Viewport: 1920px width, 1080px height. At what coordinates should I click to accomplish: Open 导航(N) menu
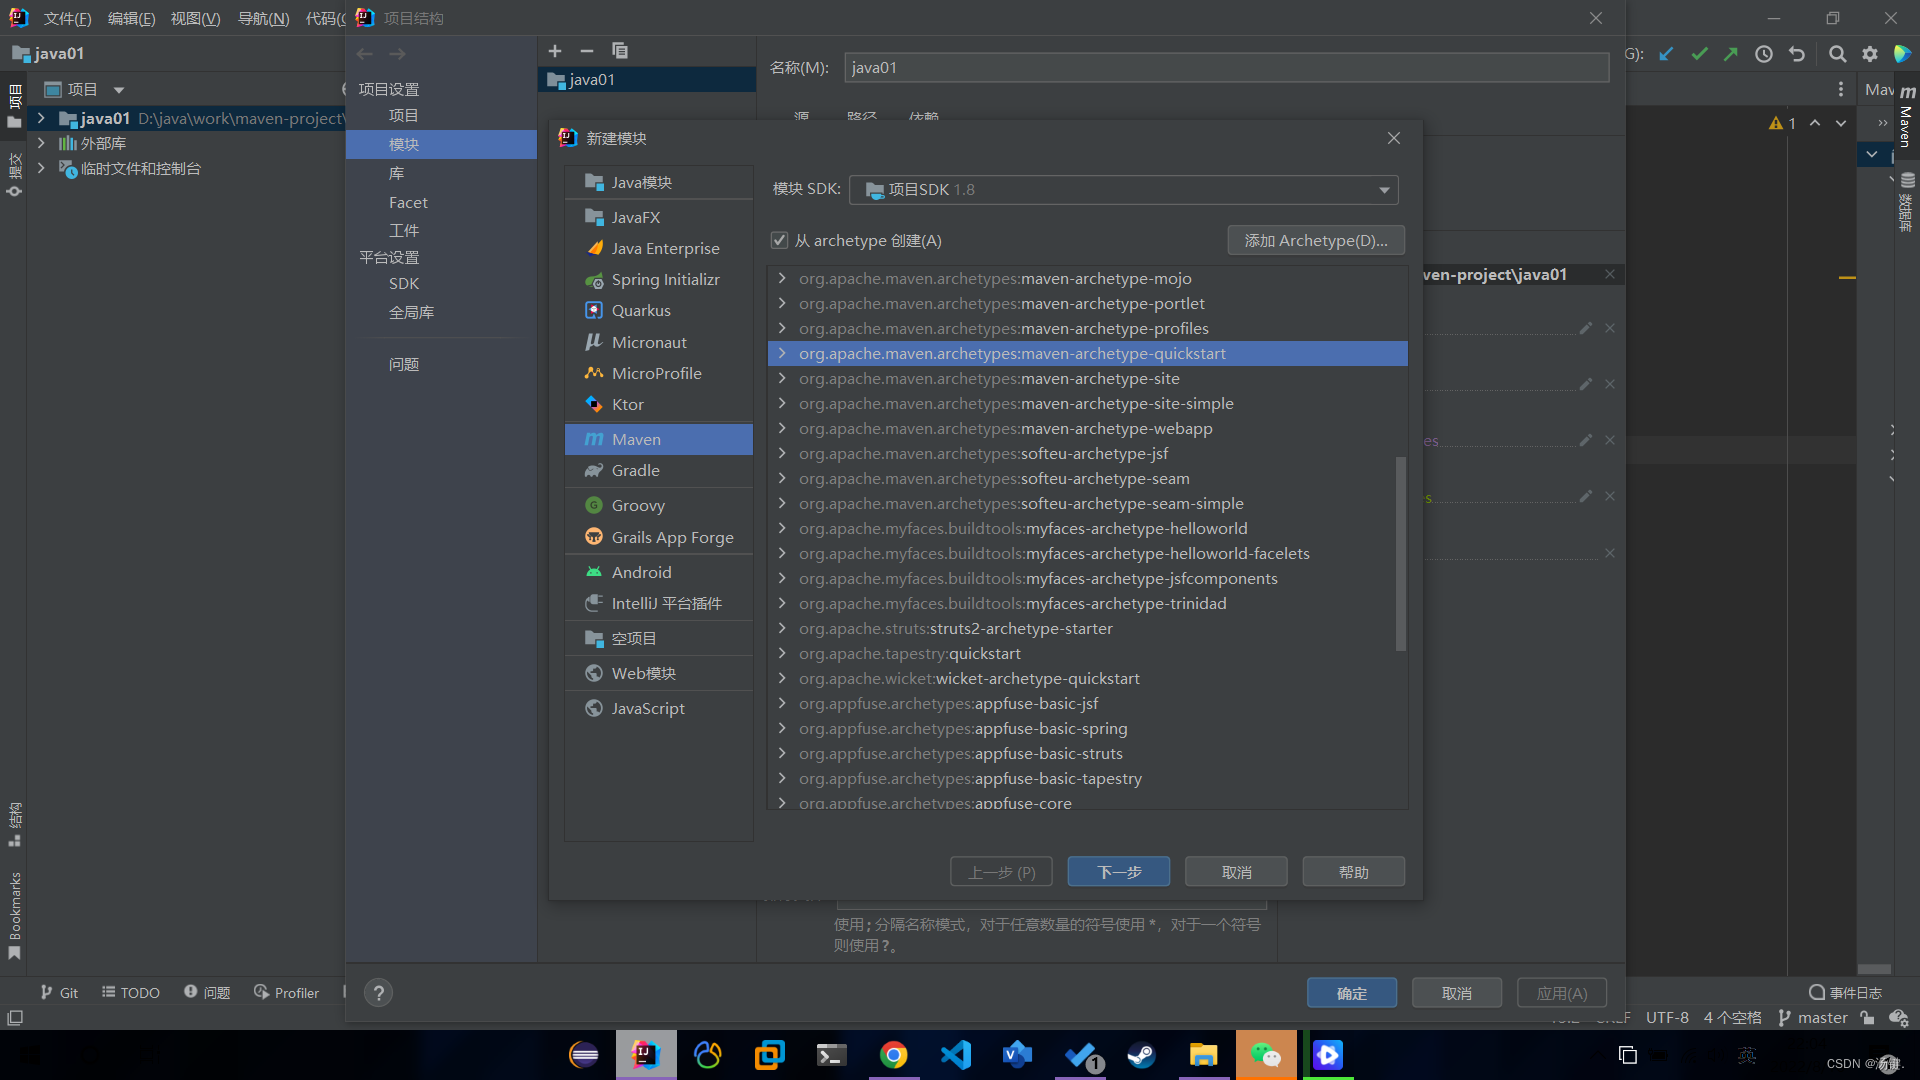click(263, 18)
